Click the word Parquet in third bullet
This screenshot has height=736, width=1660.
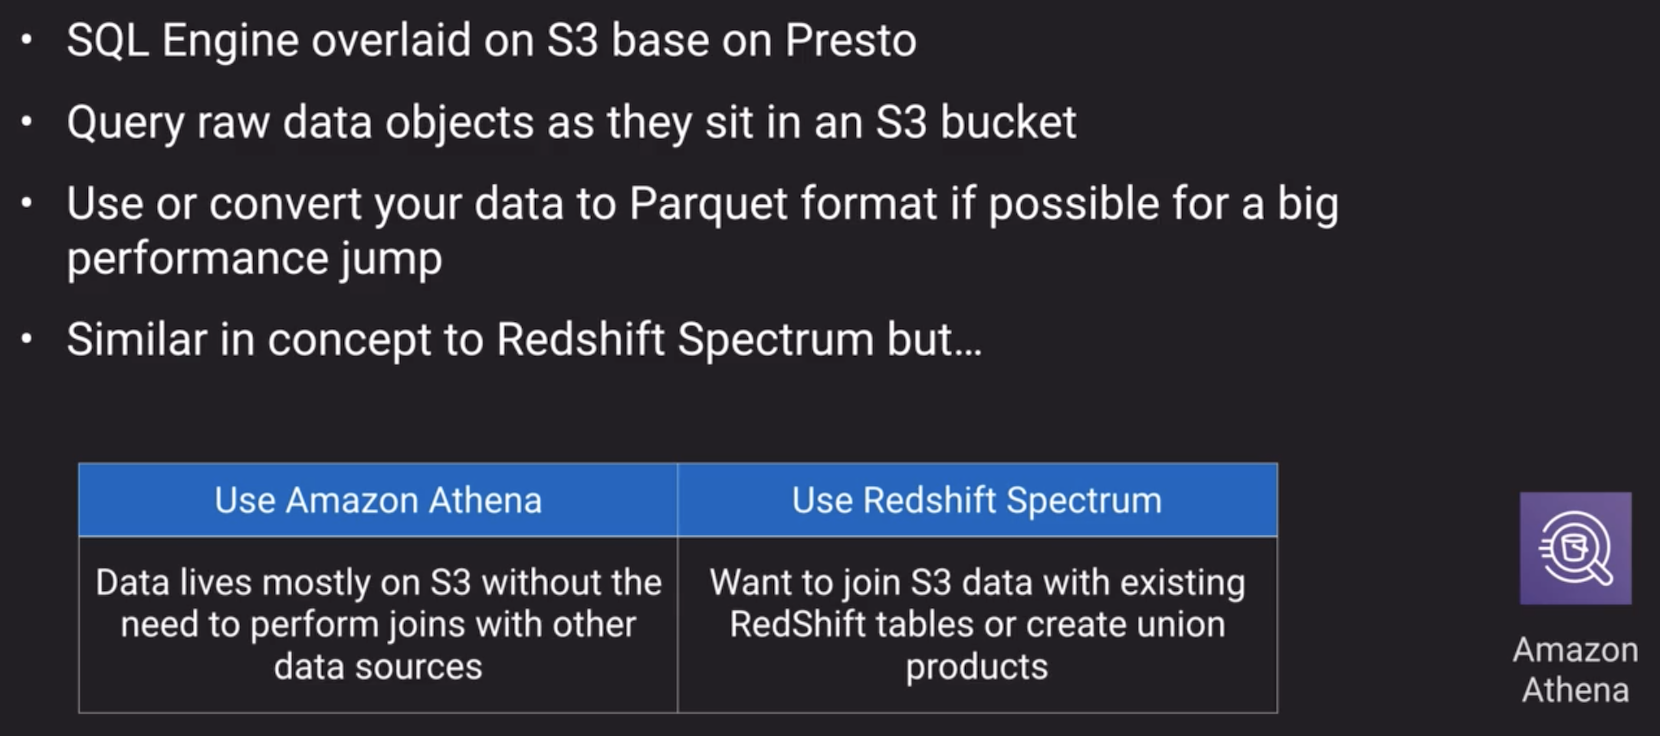(x=709, y=204)
